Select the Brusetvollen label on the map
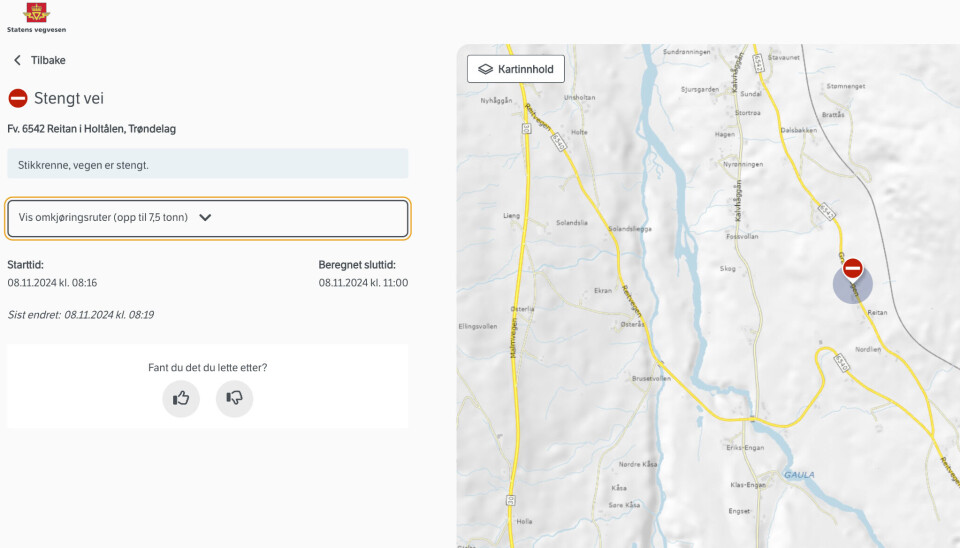 [651, 379]
